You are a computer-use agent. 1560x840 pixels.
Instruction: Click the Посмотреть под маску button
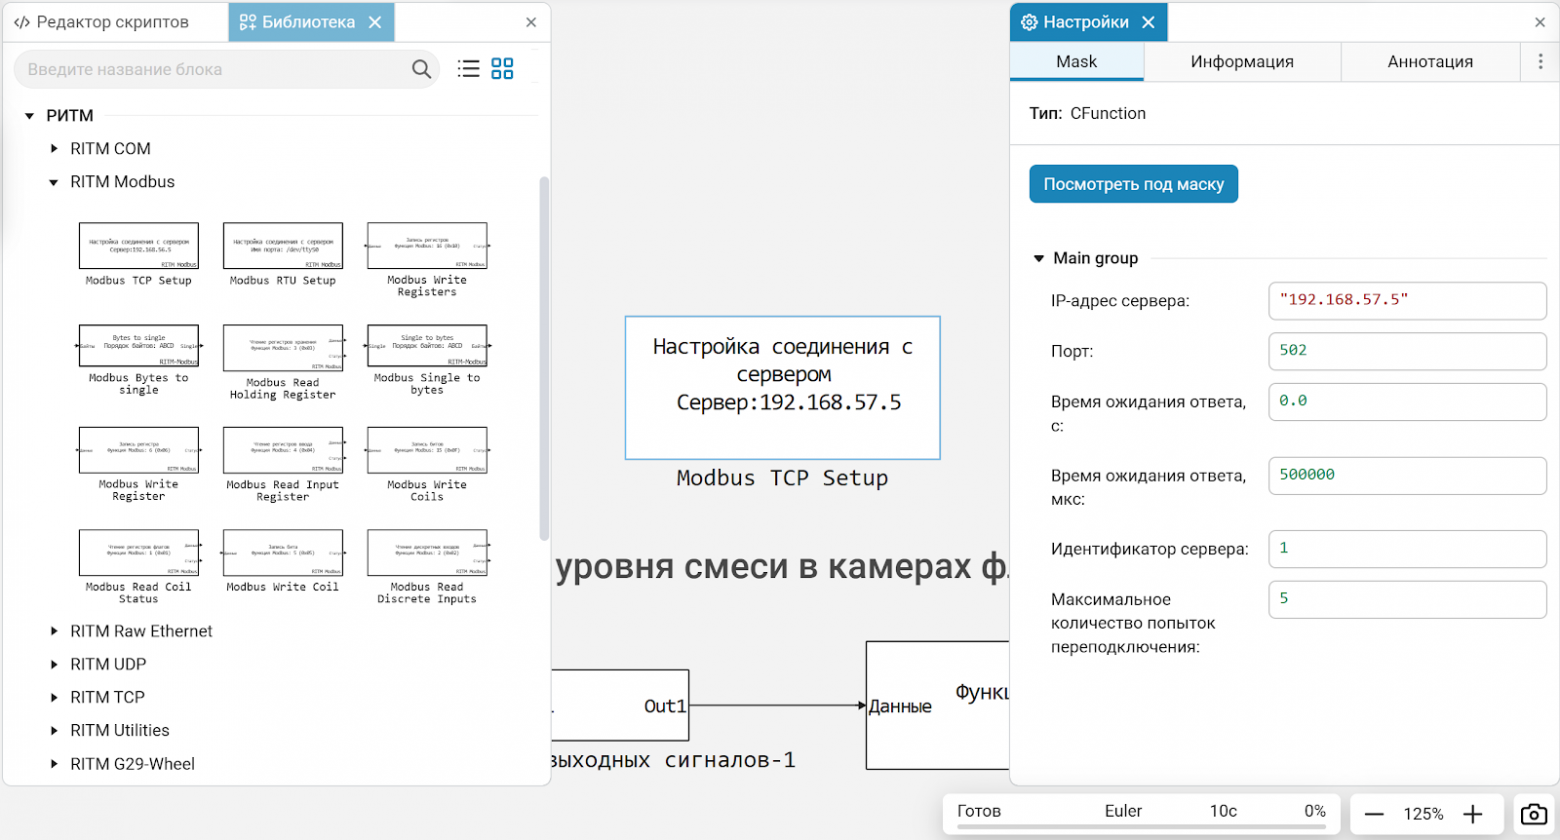[1133, 183]
